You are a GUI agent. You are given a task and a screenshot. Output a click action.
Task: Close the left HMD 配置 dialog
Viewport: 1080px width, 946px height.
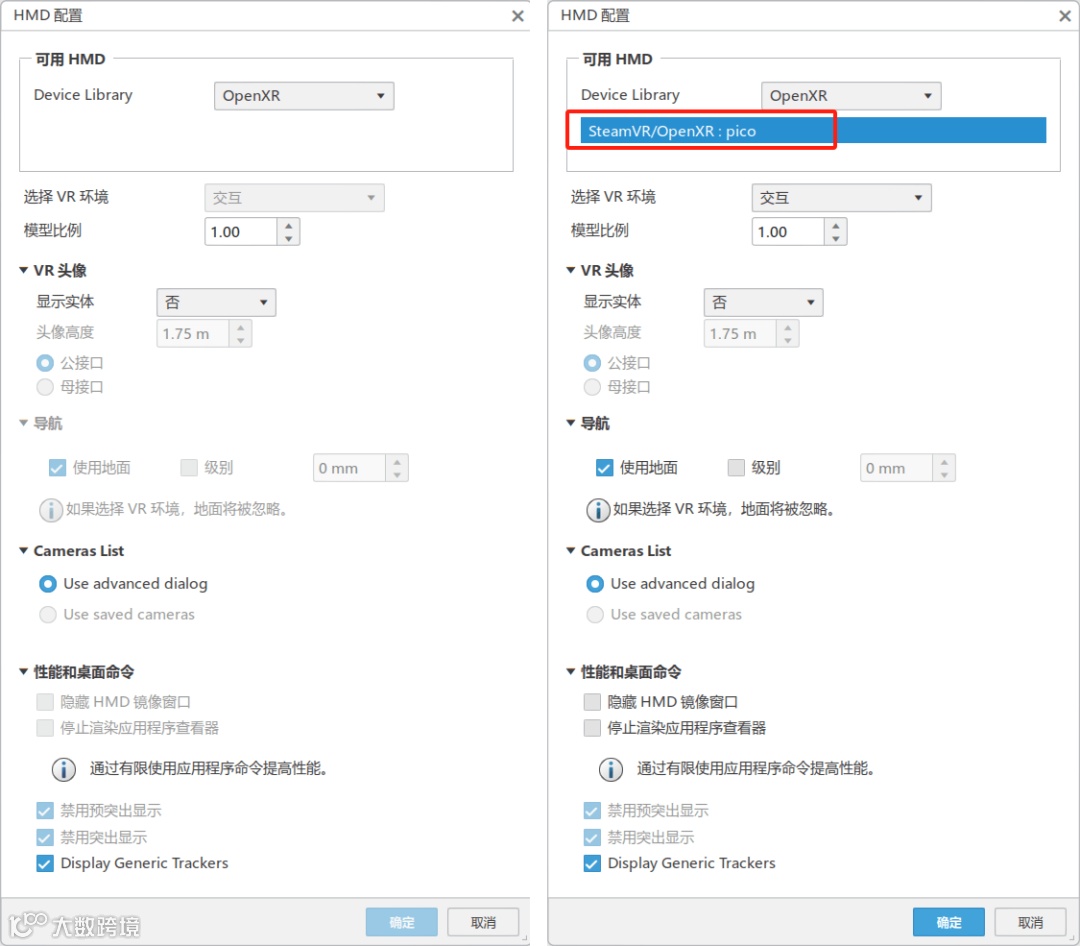[x=517, y=16]
